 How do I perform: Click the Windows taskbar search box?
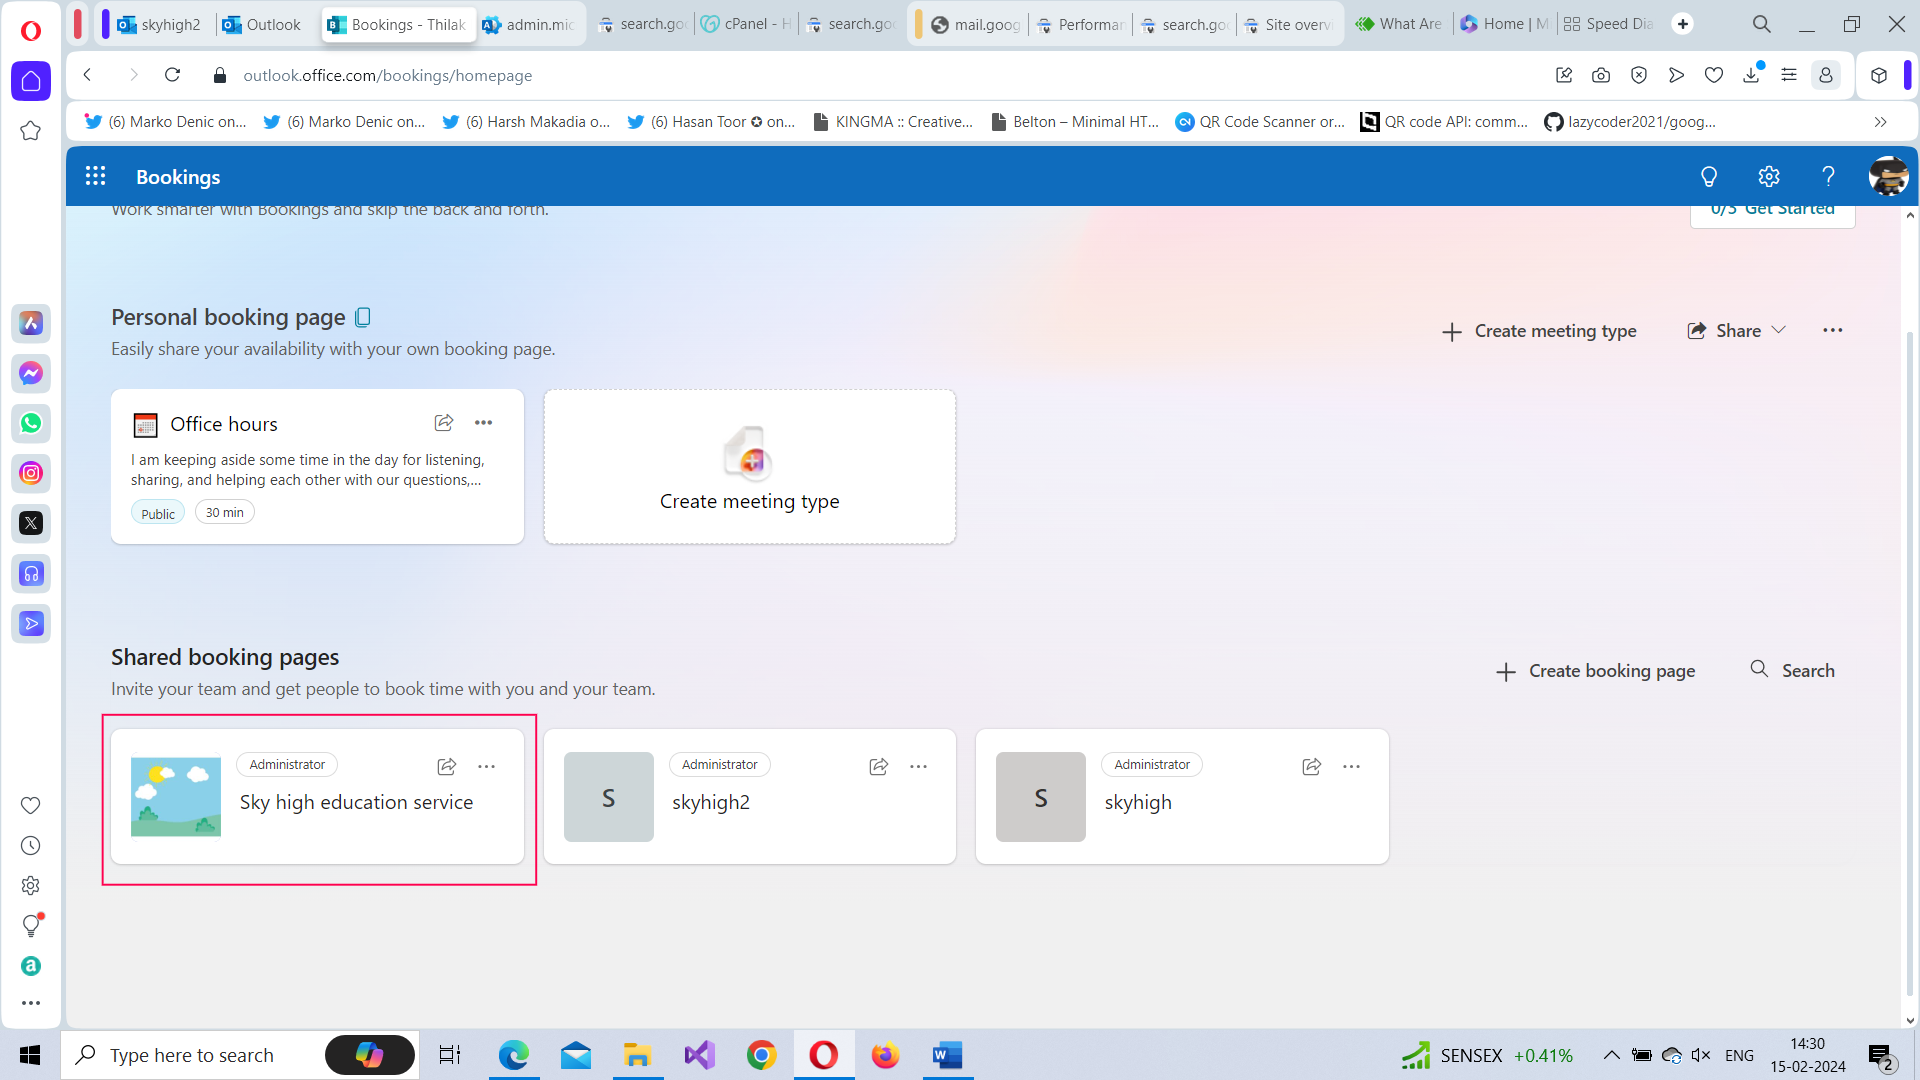point(192,1055)
